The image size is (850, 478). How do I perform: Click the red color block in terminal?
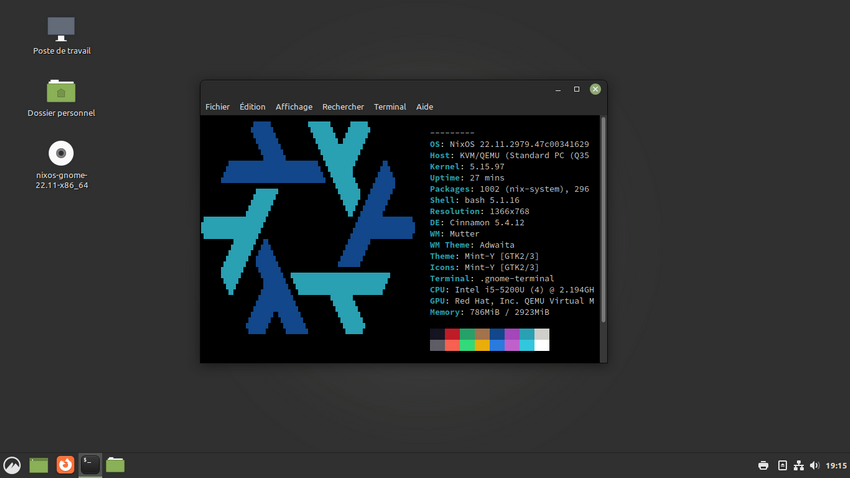(x=452, y=334)
